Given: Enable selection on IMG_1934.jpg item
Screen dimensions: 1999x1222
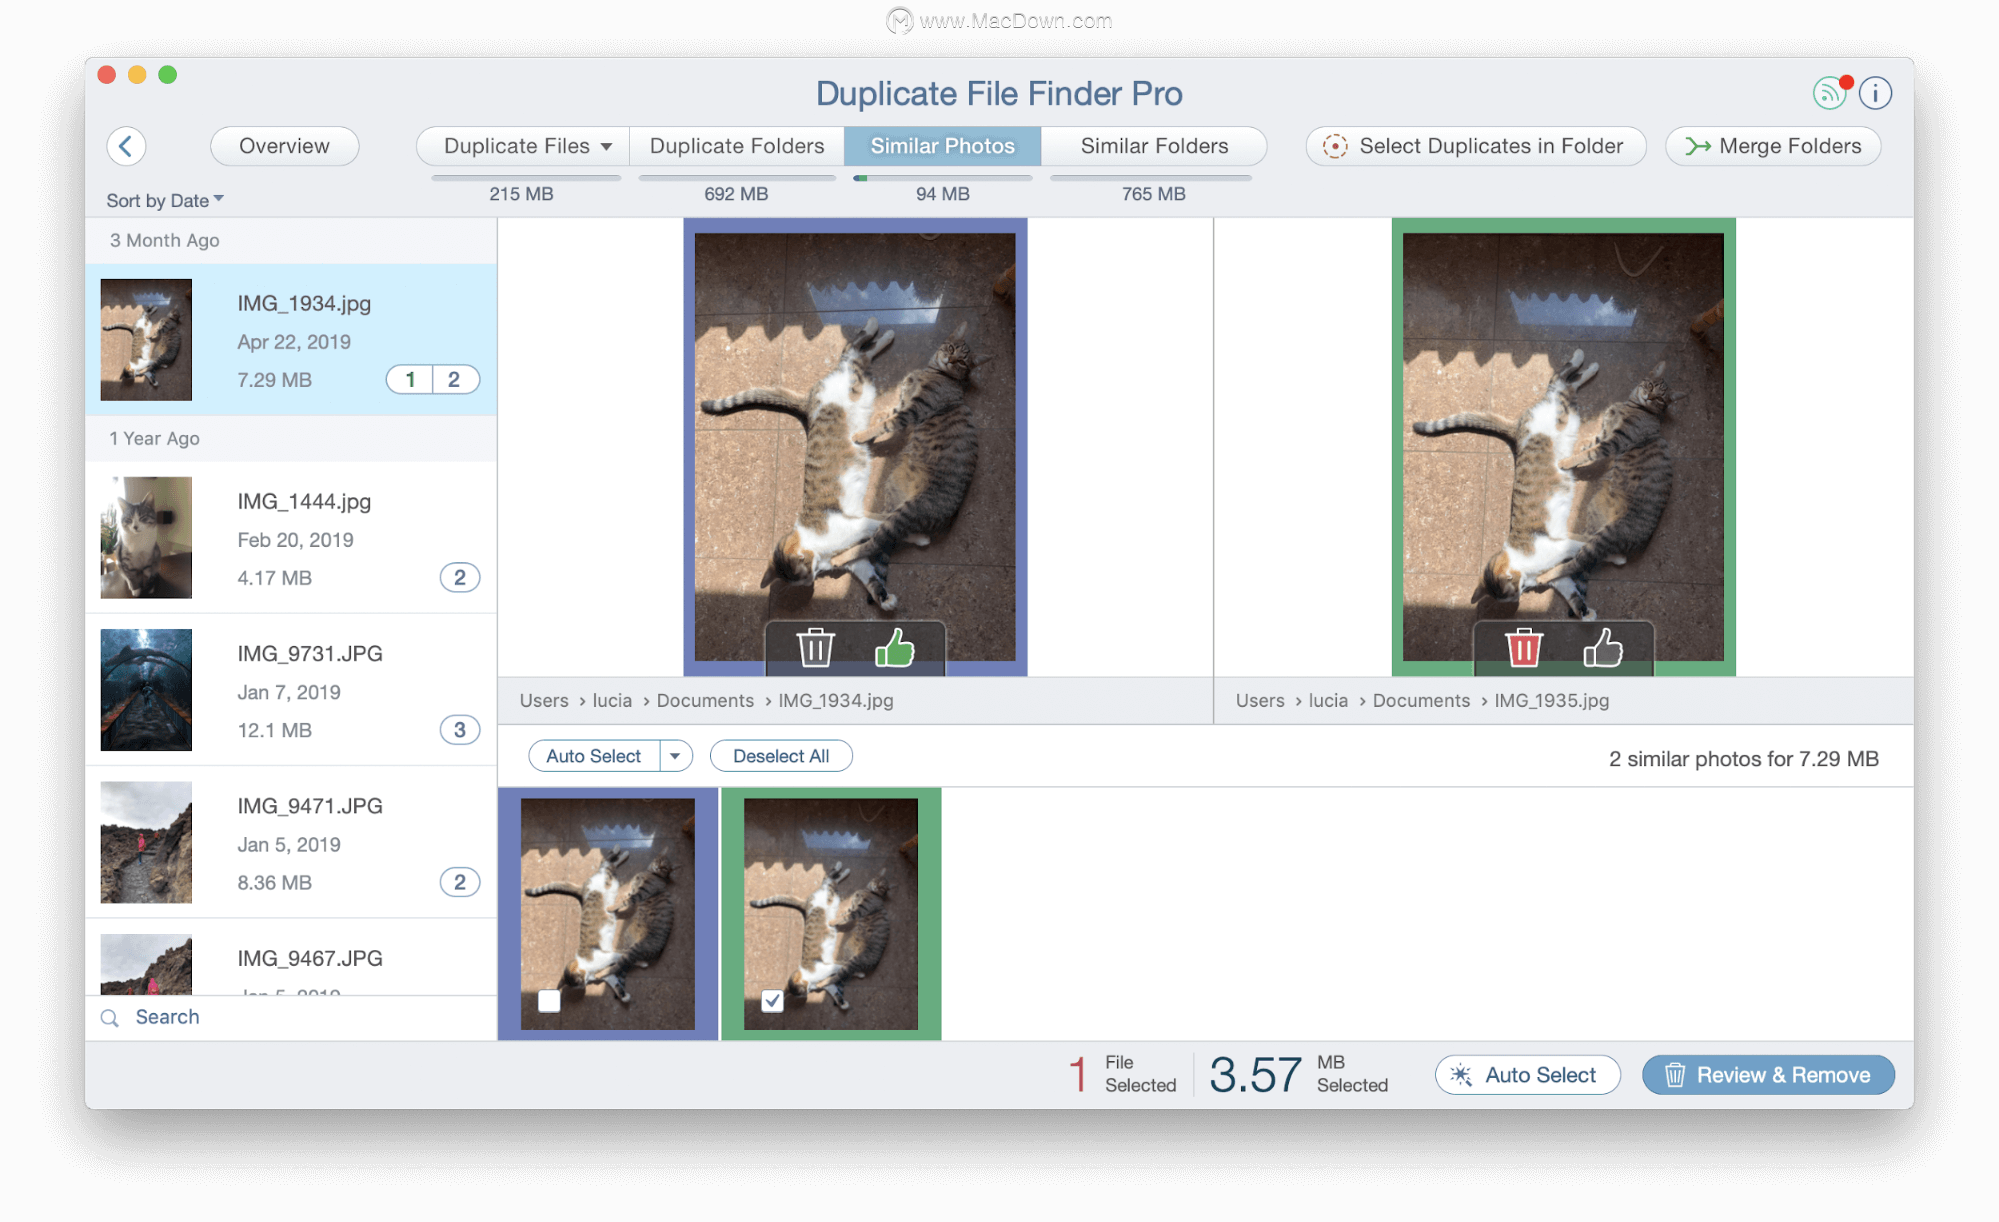Looking at the screenshot, I should coord(547,999).
